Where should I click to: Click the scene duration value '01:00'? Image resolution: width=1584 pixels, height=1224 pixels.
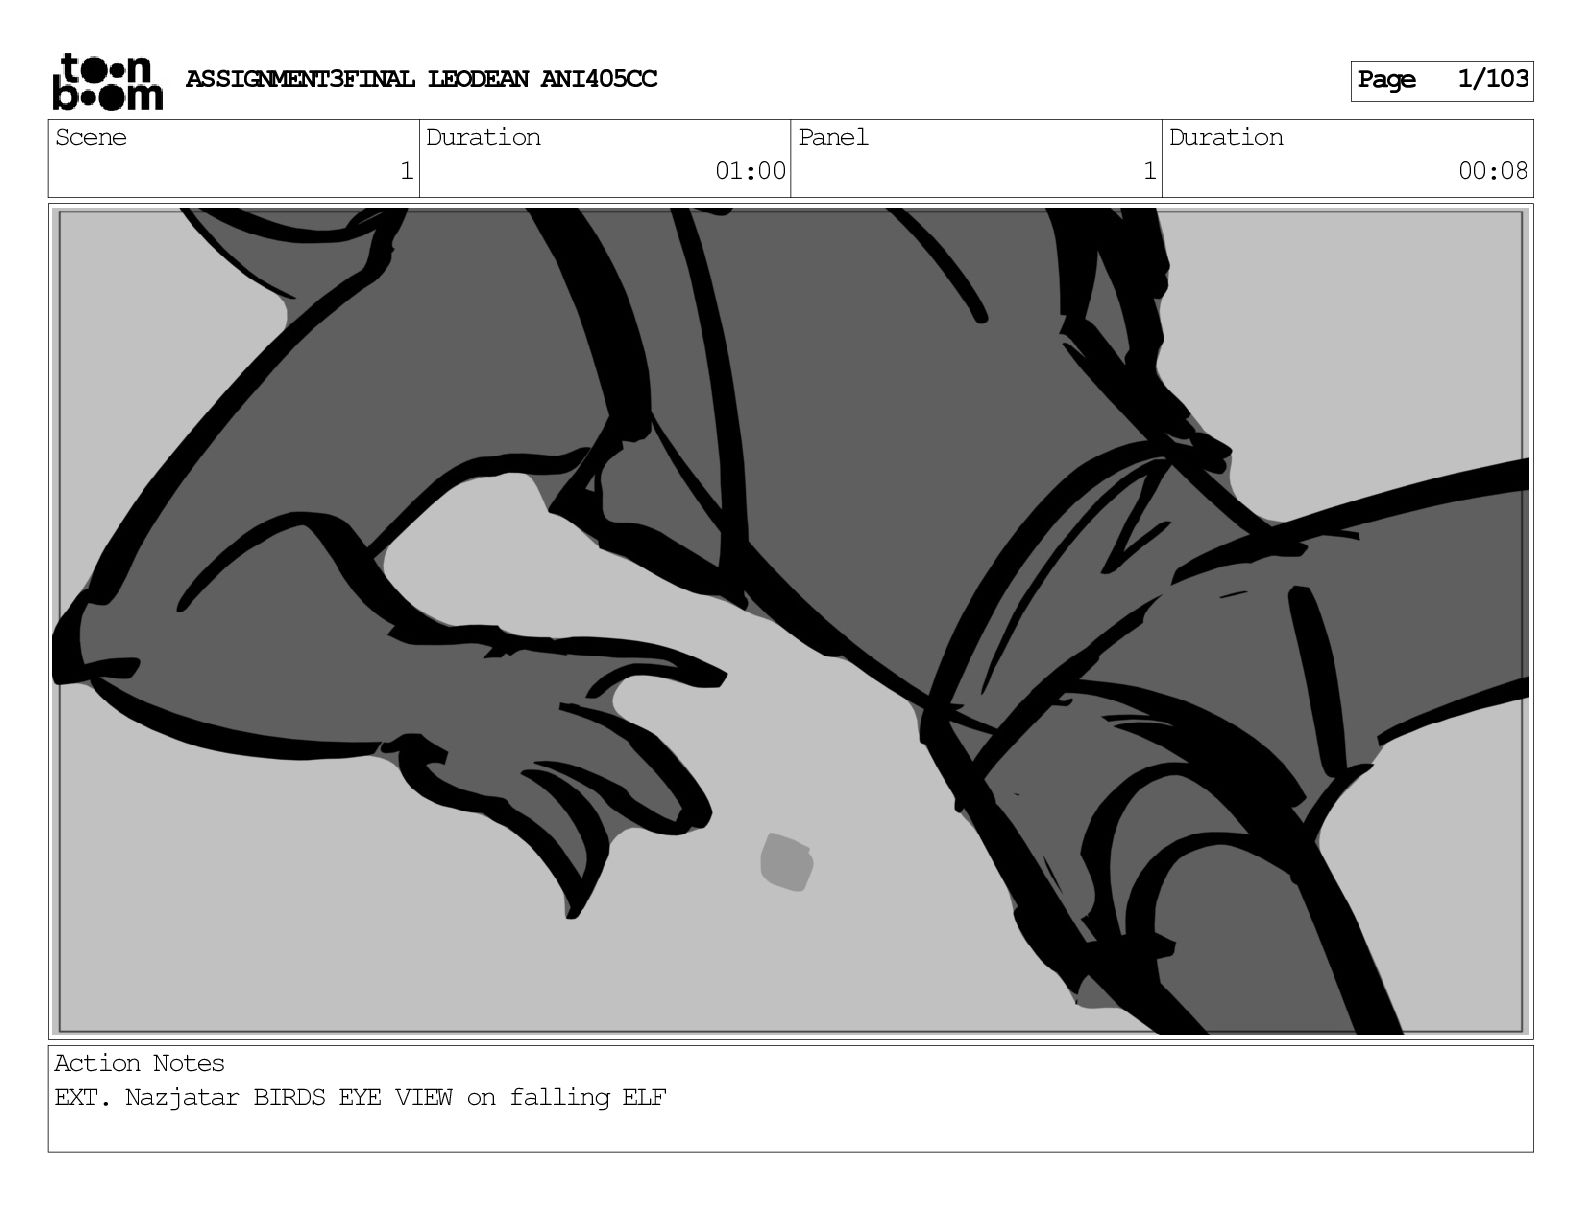(750, 172)
